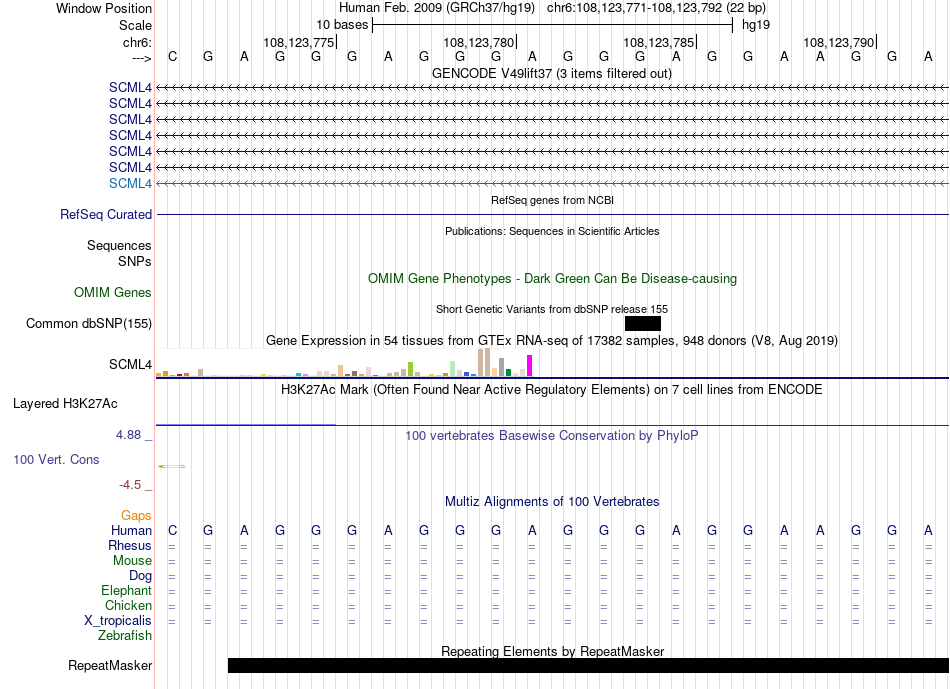Select the black dbSNP variant box

click(x=643, y=324)
